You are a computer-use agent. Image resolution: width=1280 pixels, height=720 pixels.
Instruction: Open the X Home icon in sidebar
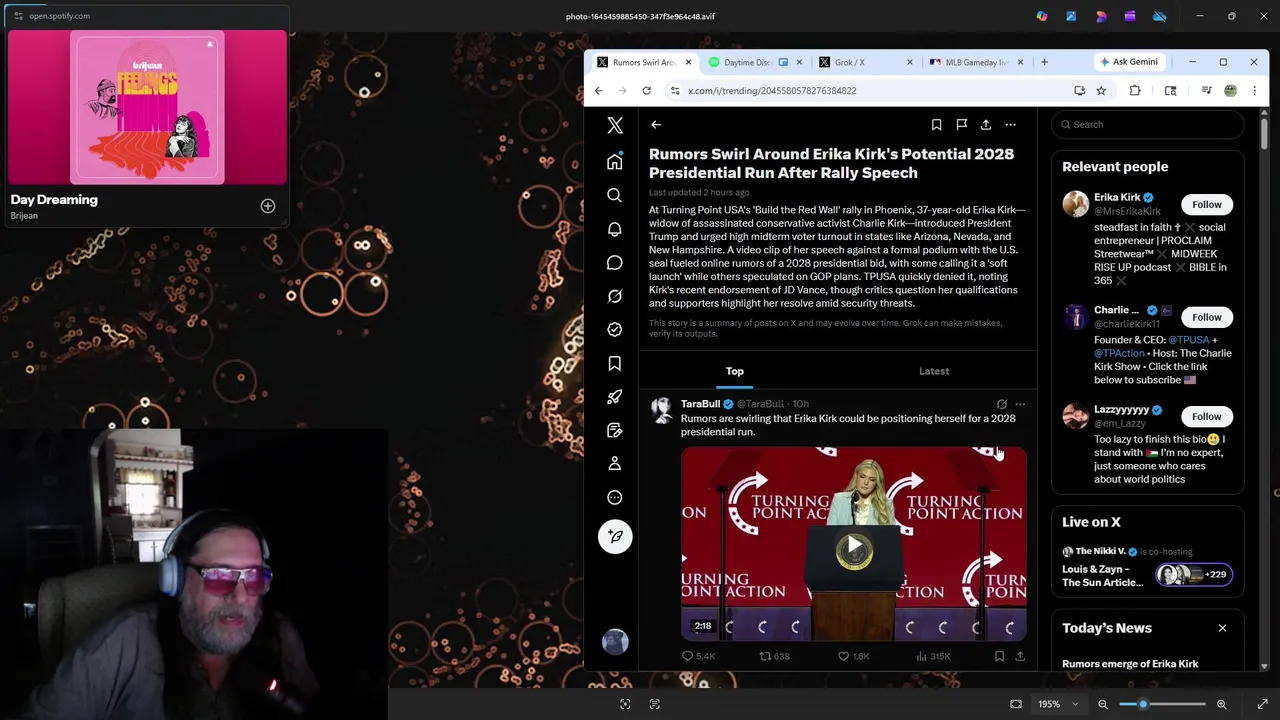pos(615,162)
